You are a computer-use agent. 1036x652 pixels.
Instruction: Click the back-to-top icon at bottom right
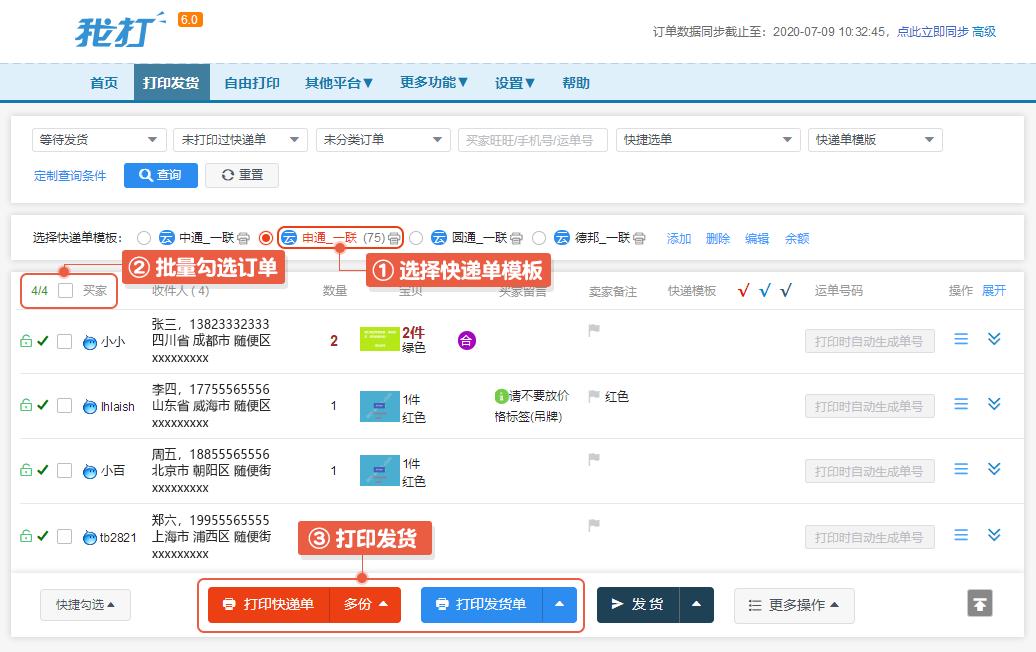(979, 603)
